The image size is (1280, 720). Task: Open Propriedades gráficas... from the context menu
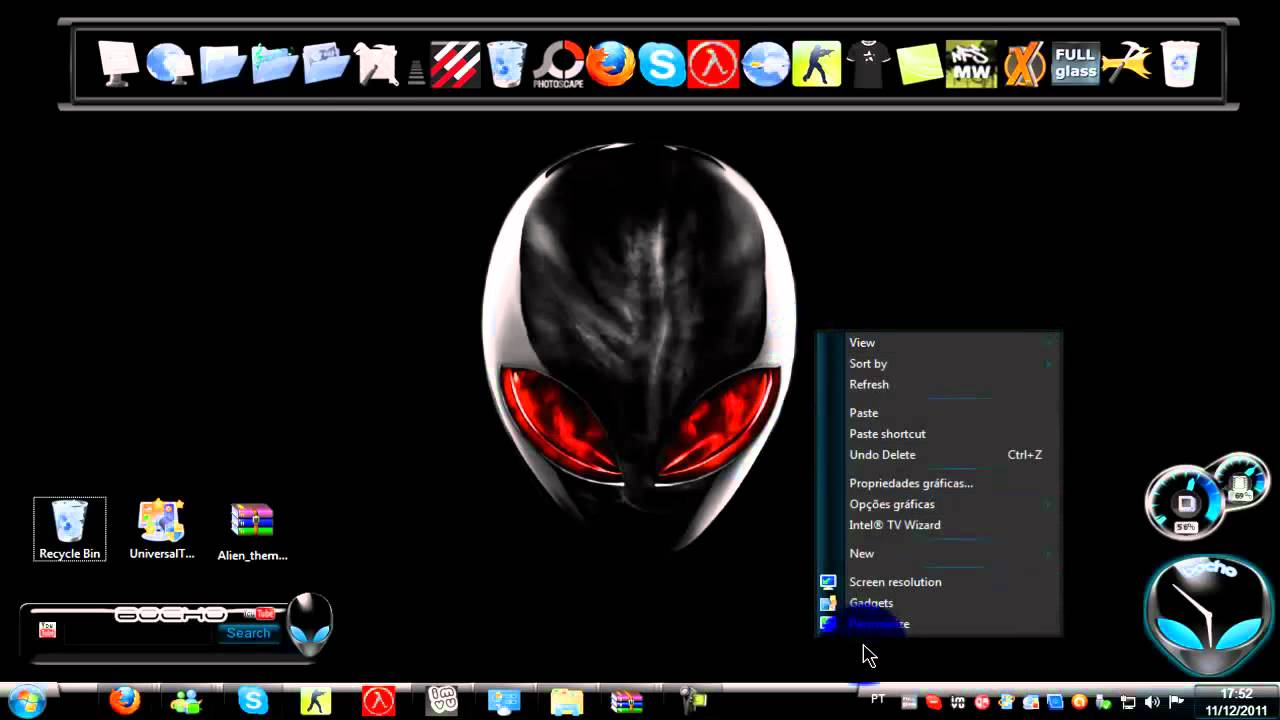tap(939, 483)
